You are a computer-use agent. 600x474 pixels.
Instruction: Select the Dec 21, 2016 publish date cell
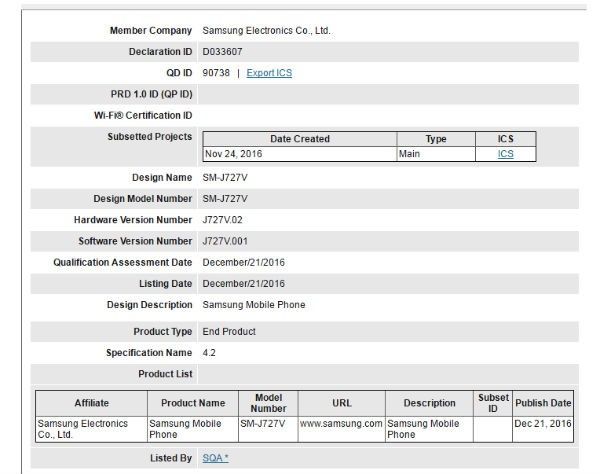pos(543,429)
